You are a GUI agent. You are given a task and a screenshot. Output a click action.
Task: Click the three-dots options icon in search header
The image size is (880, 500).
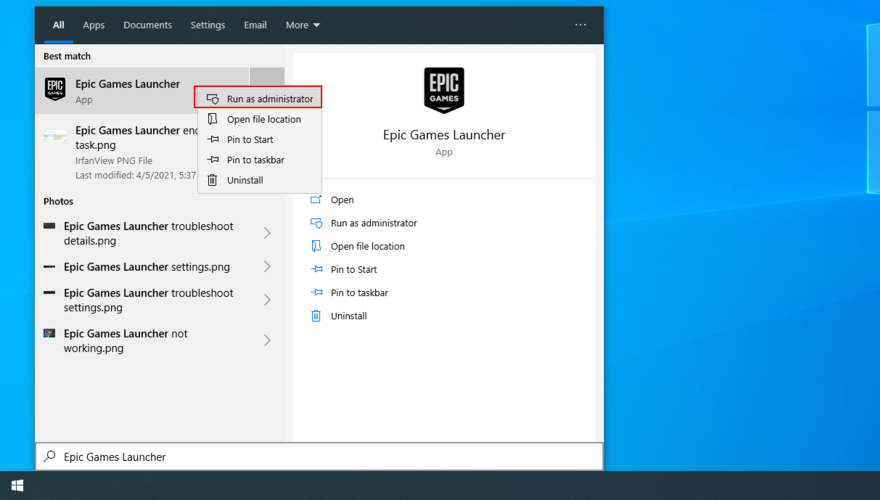580,25
